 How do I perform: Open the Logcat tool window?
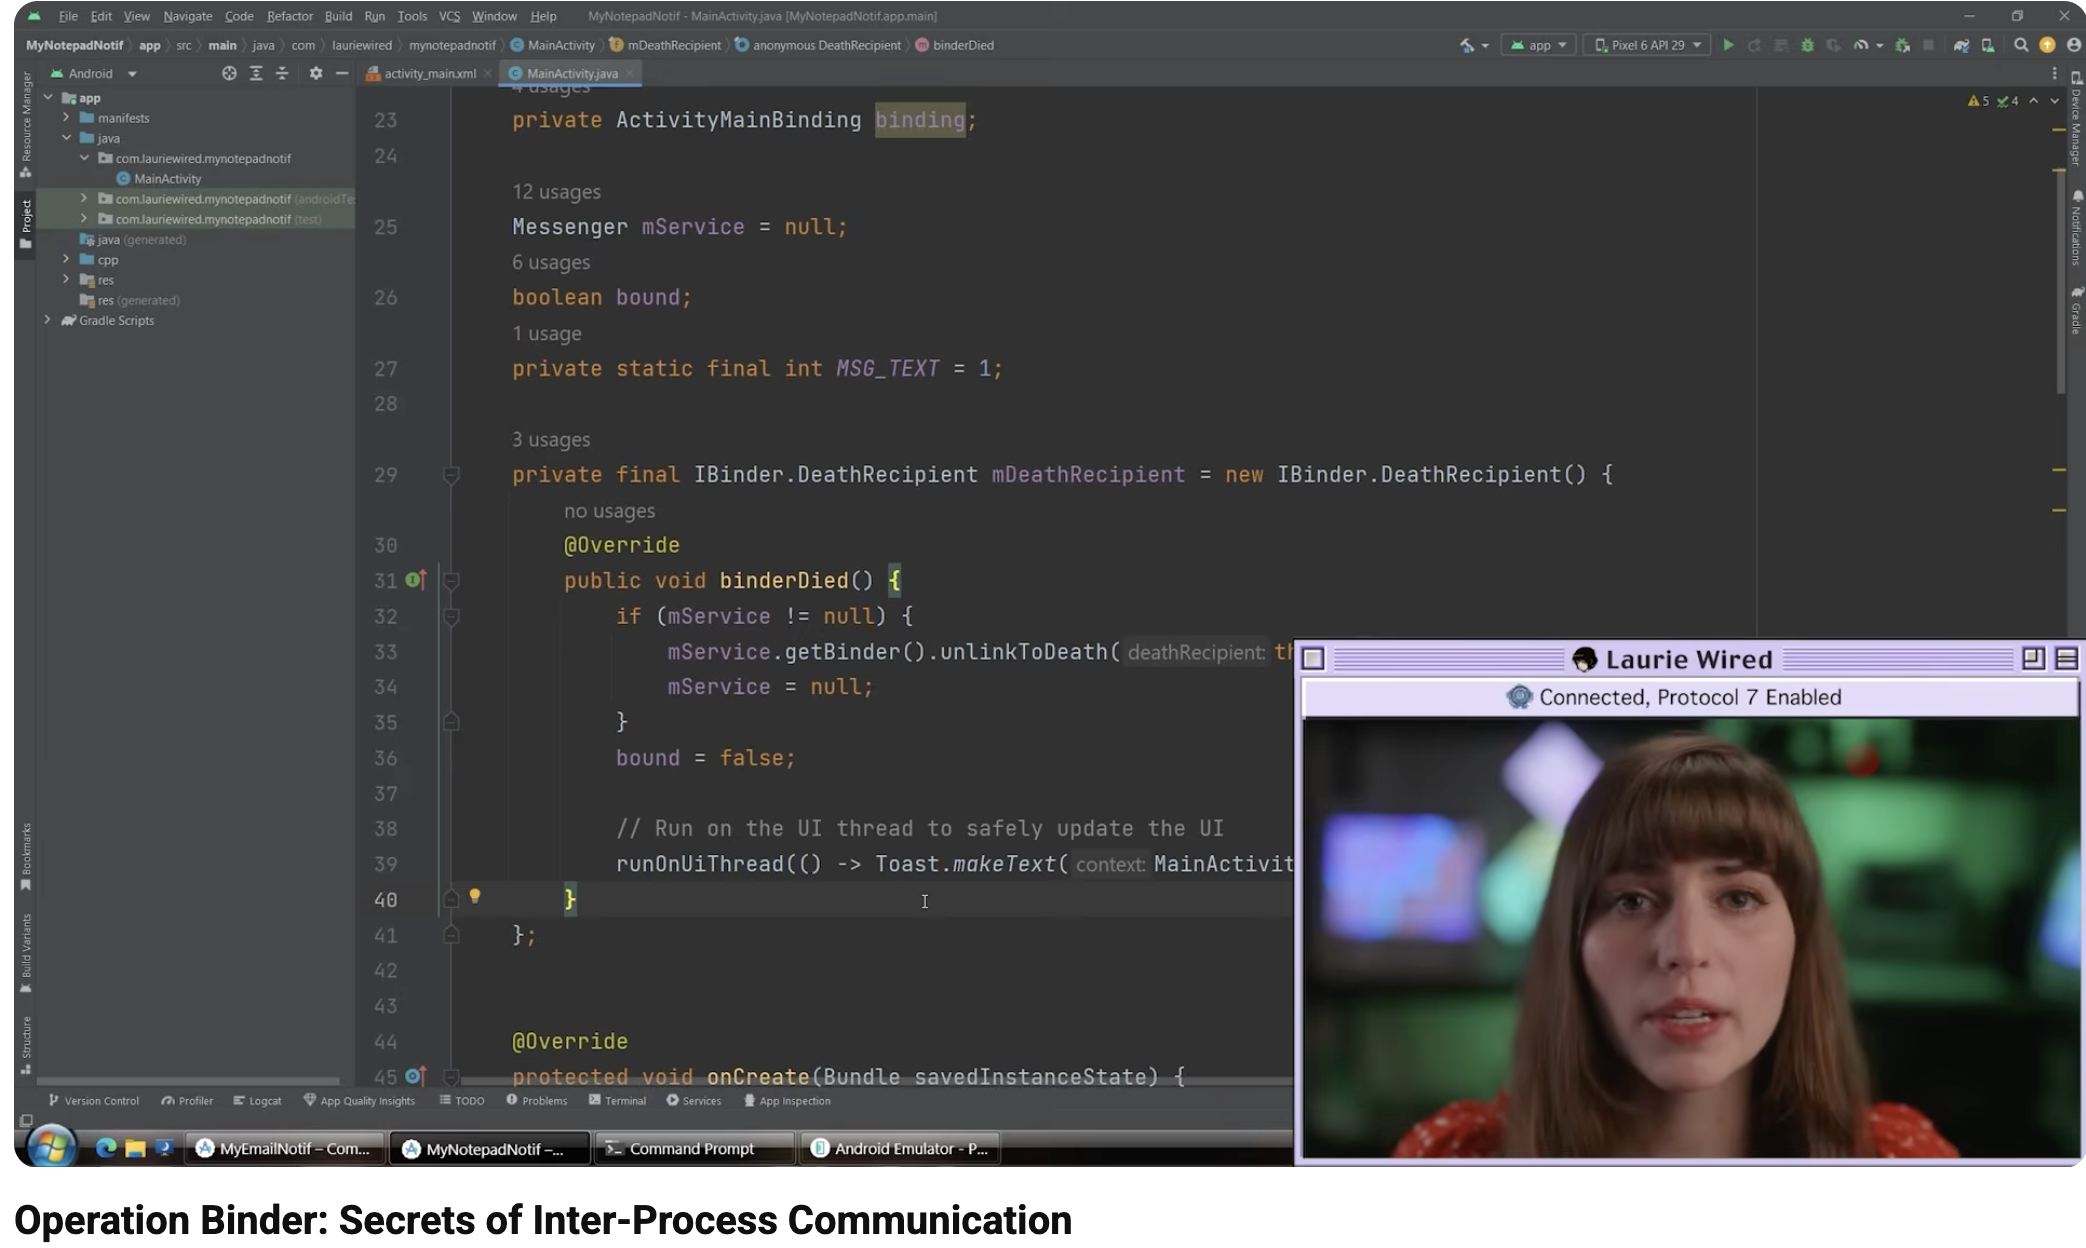tap(257, 1100)
